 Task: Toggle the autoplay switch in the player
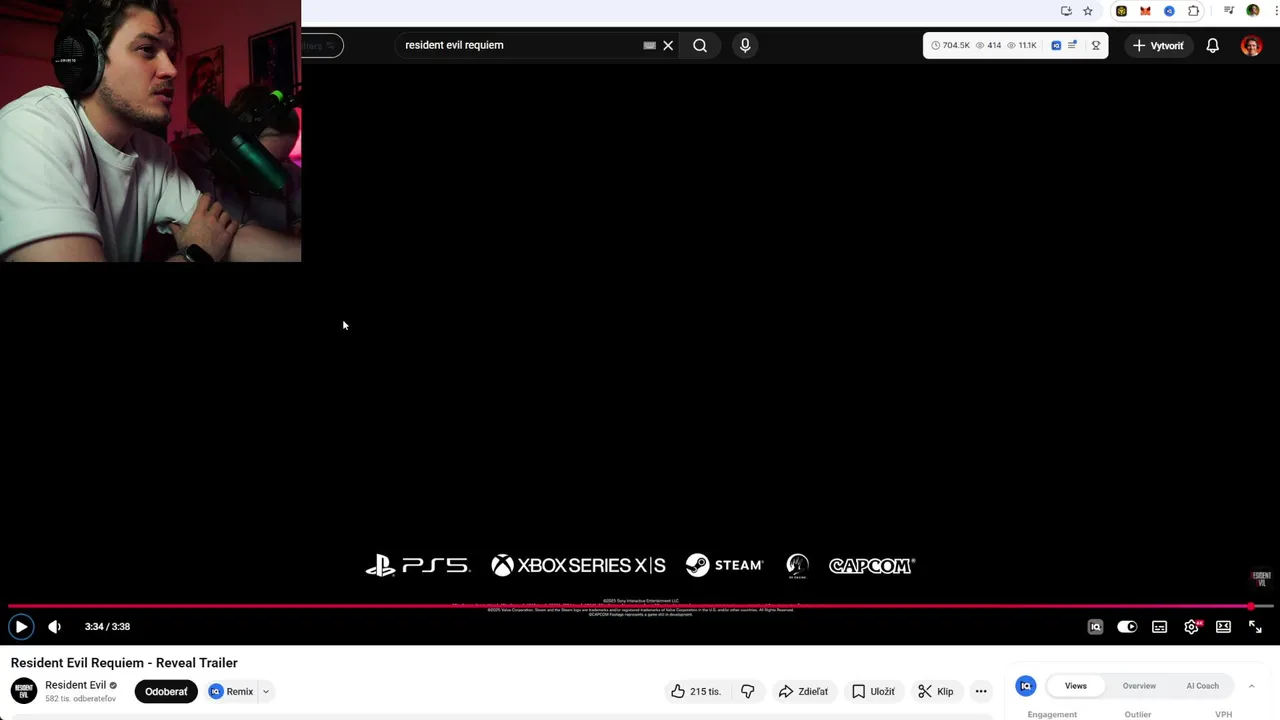tap(1127, 627)
